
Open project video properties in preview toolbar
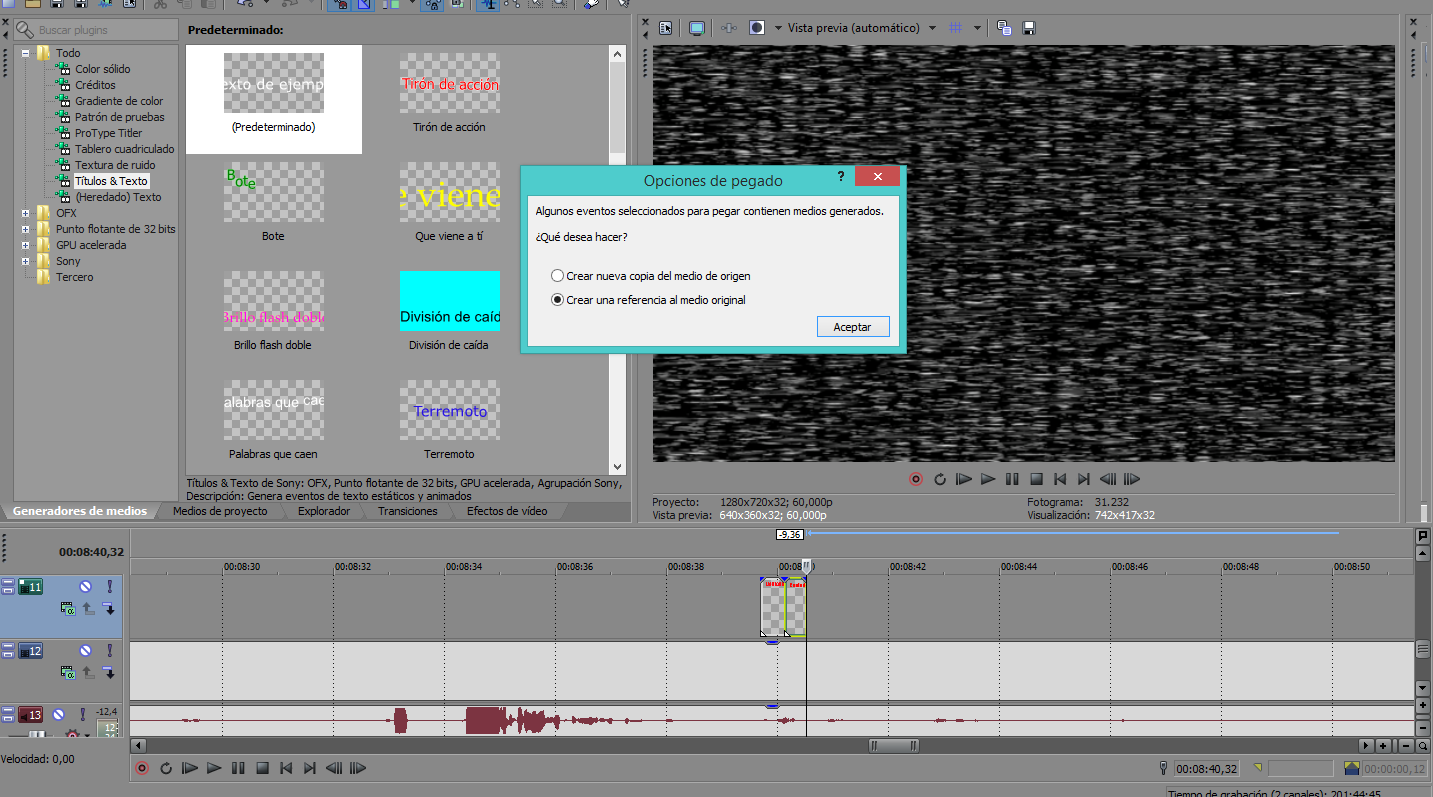pyautogui.click(x=666, y=28)
